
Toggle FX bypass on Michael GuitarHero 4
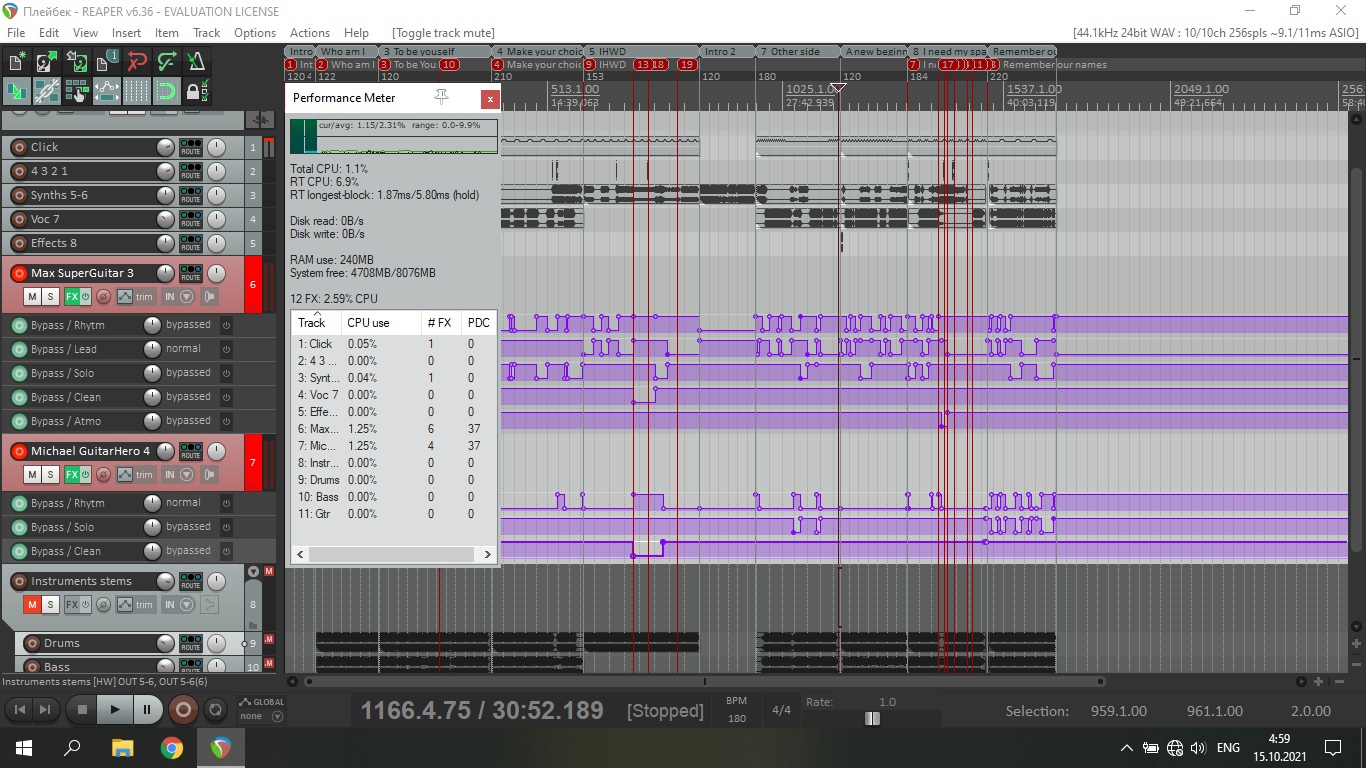pos(85,475)
